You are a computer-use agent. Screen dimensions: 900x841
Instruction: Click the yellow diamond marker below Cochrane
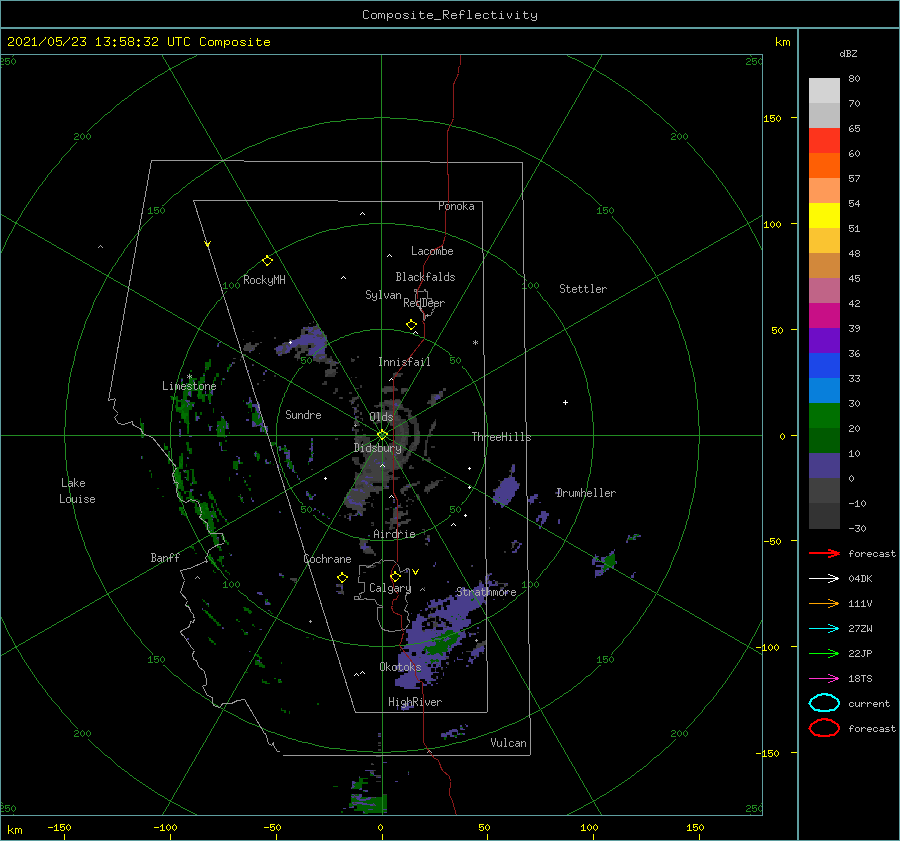click(342, 578)
